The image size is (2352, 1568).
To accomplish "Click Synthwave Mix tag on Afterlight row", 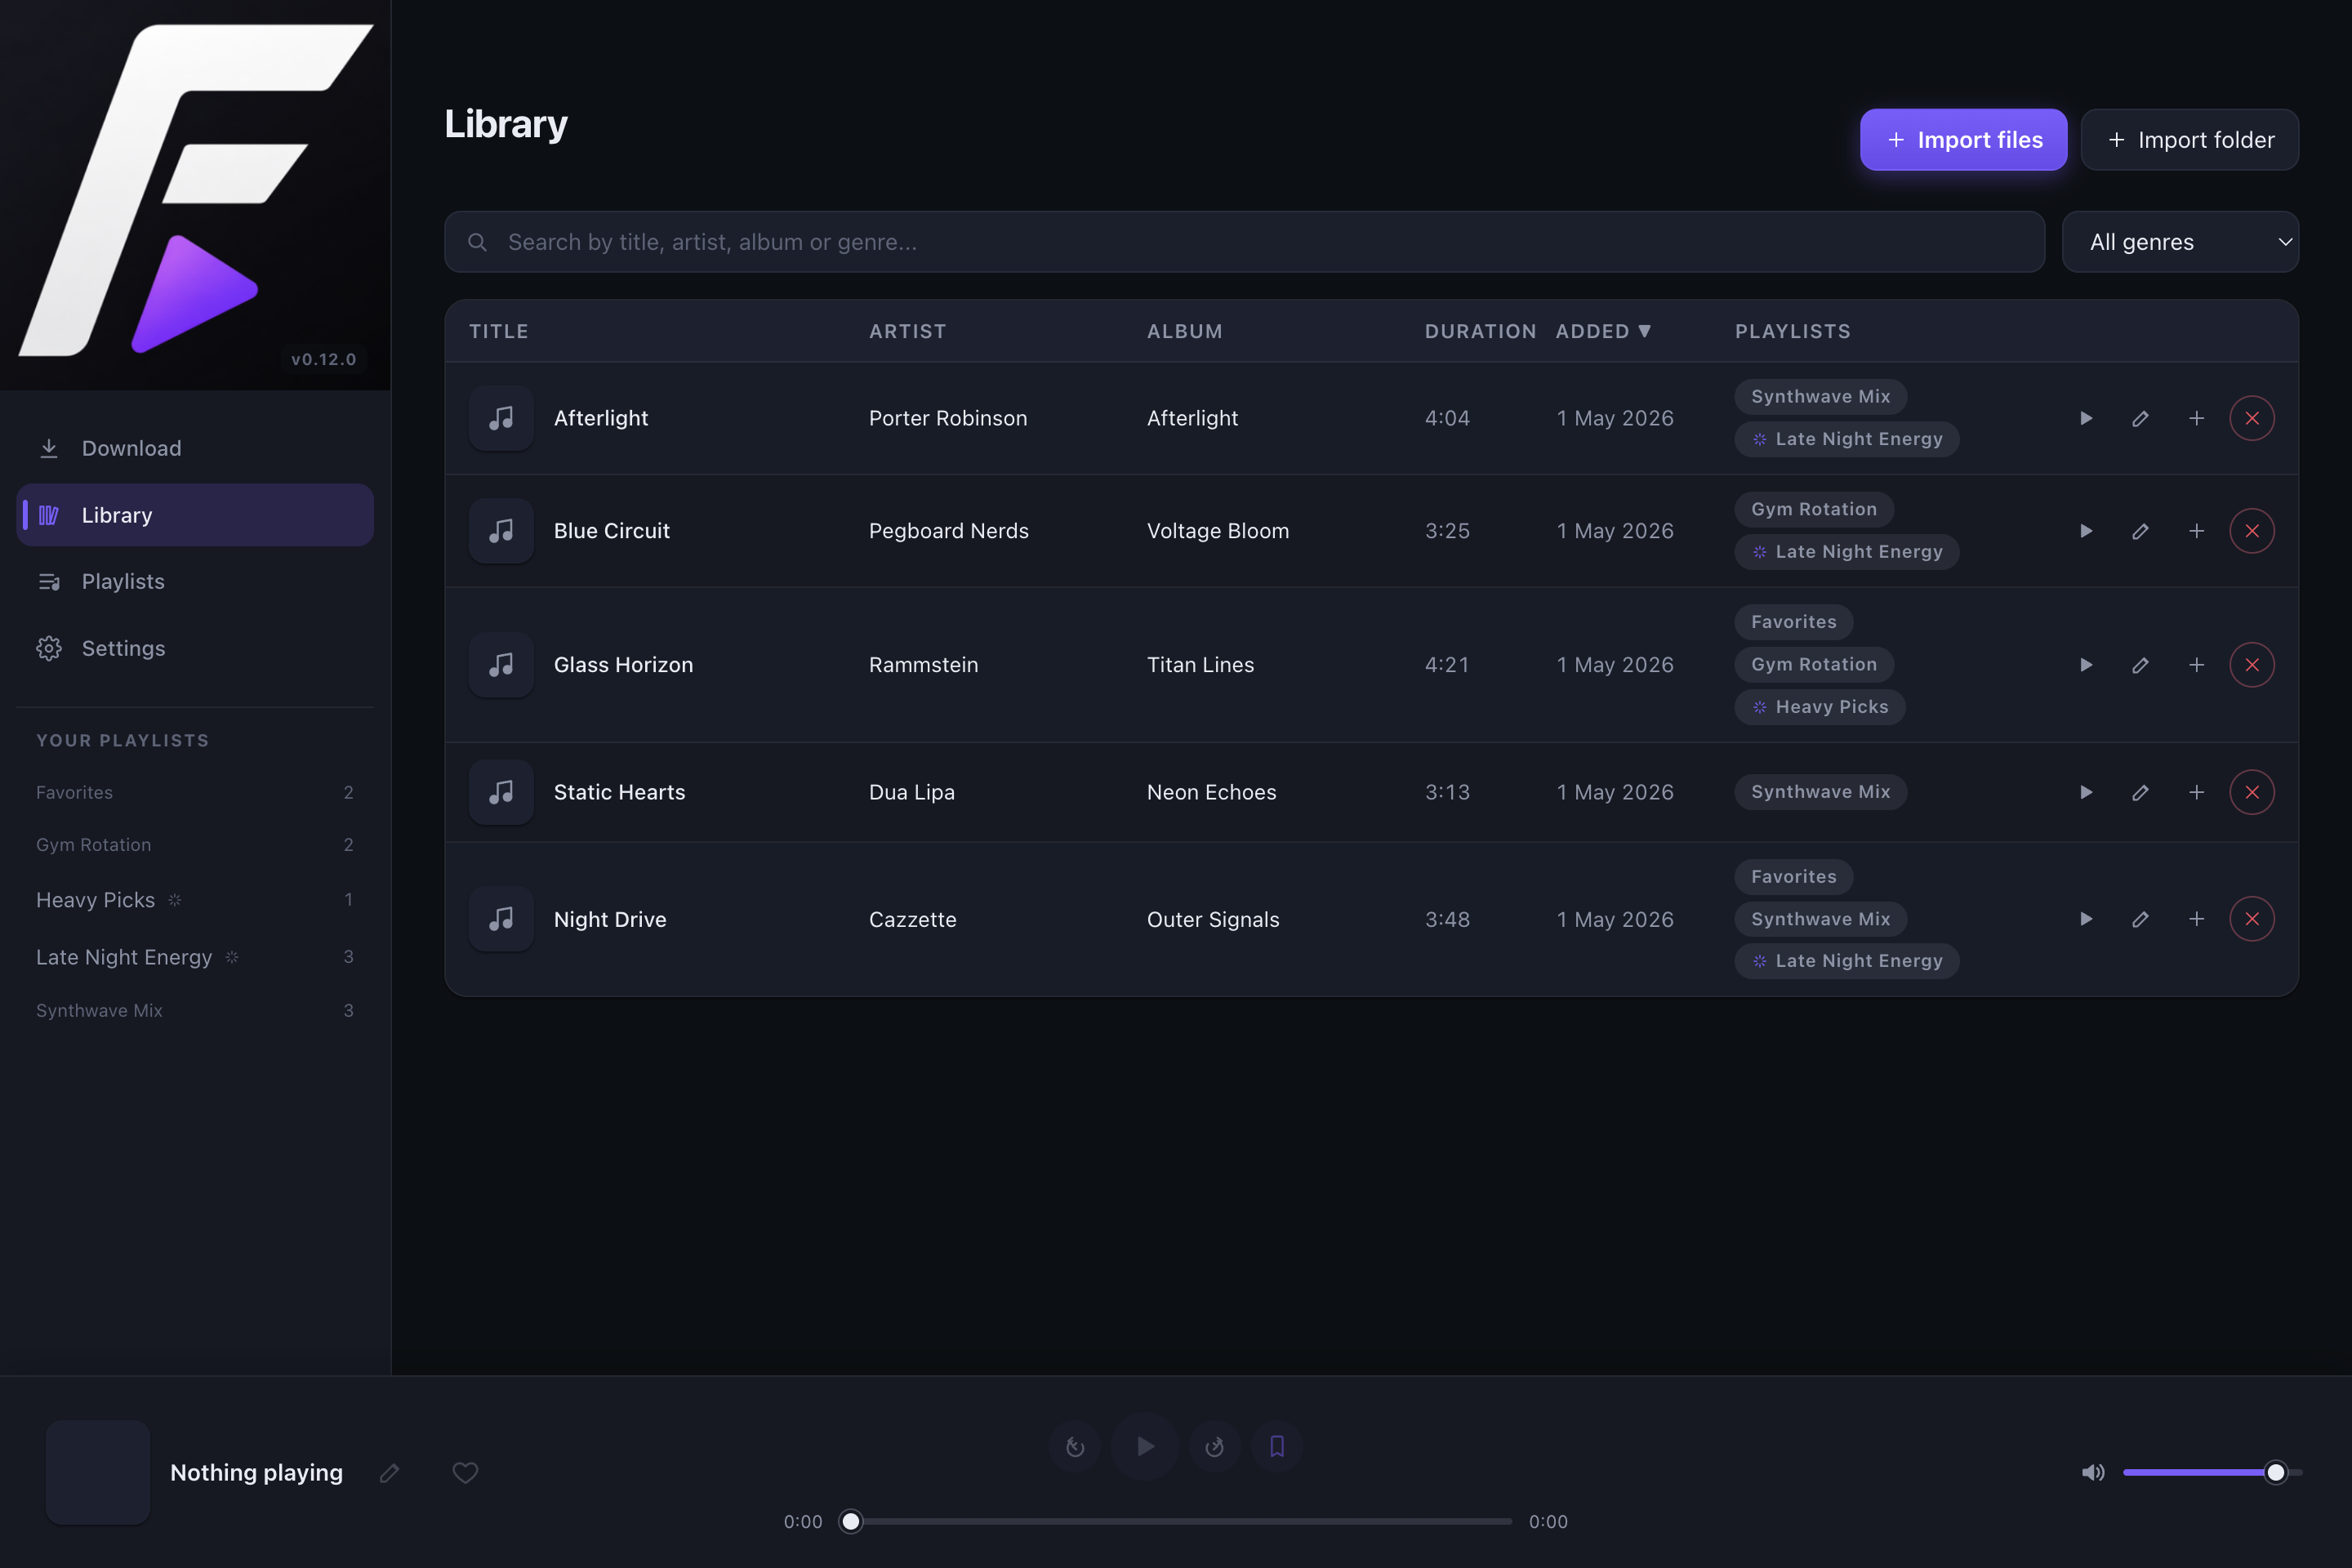I will tap(1820, 397).
